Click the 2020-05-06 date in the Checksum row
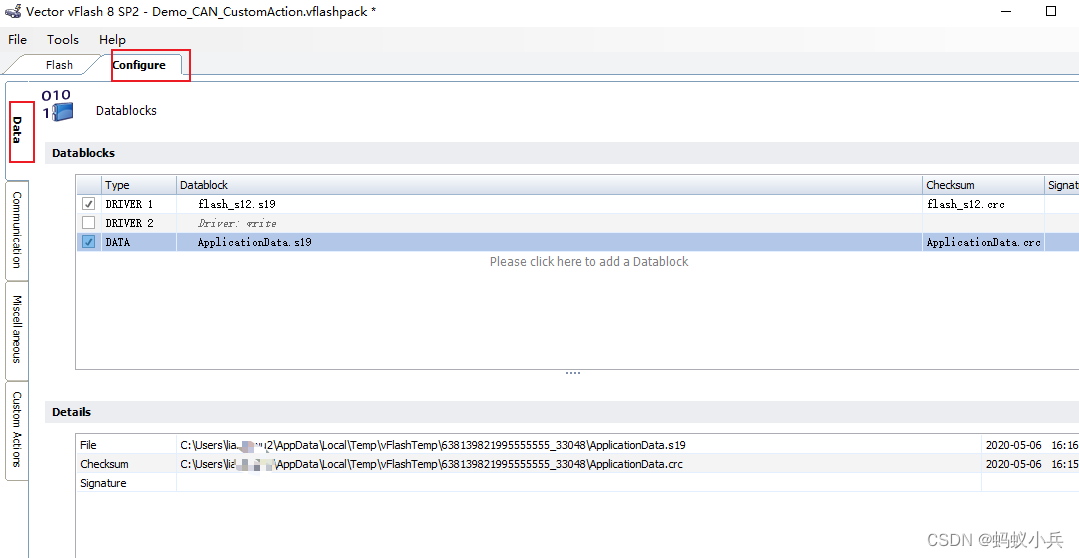 tap(1014, 464)
